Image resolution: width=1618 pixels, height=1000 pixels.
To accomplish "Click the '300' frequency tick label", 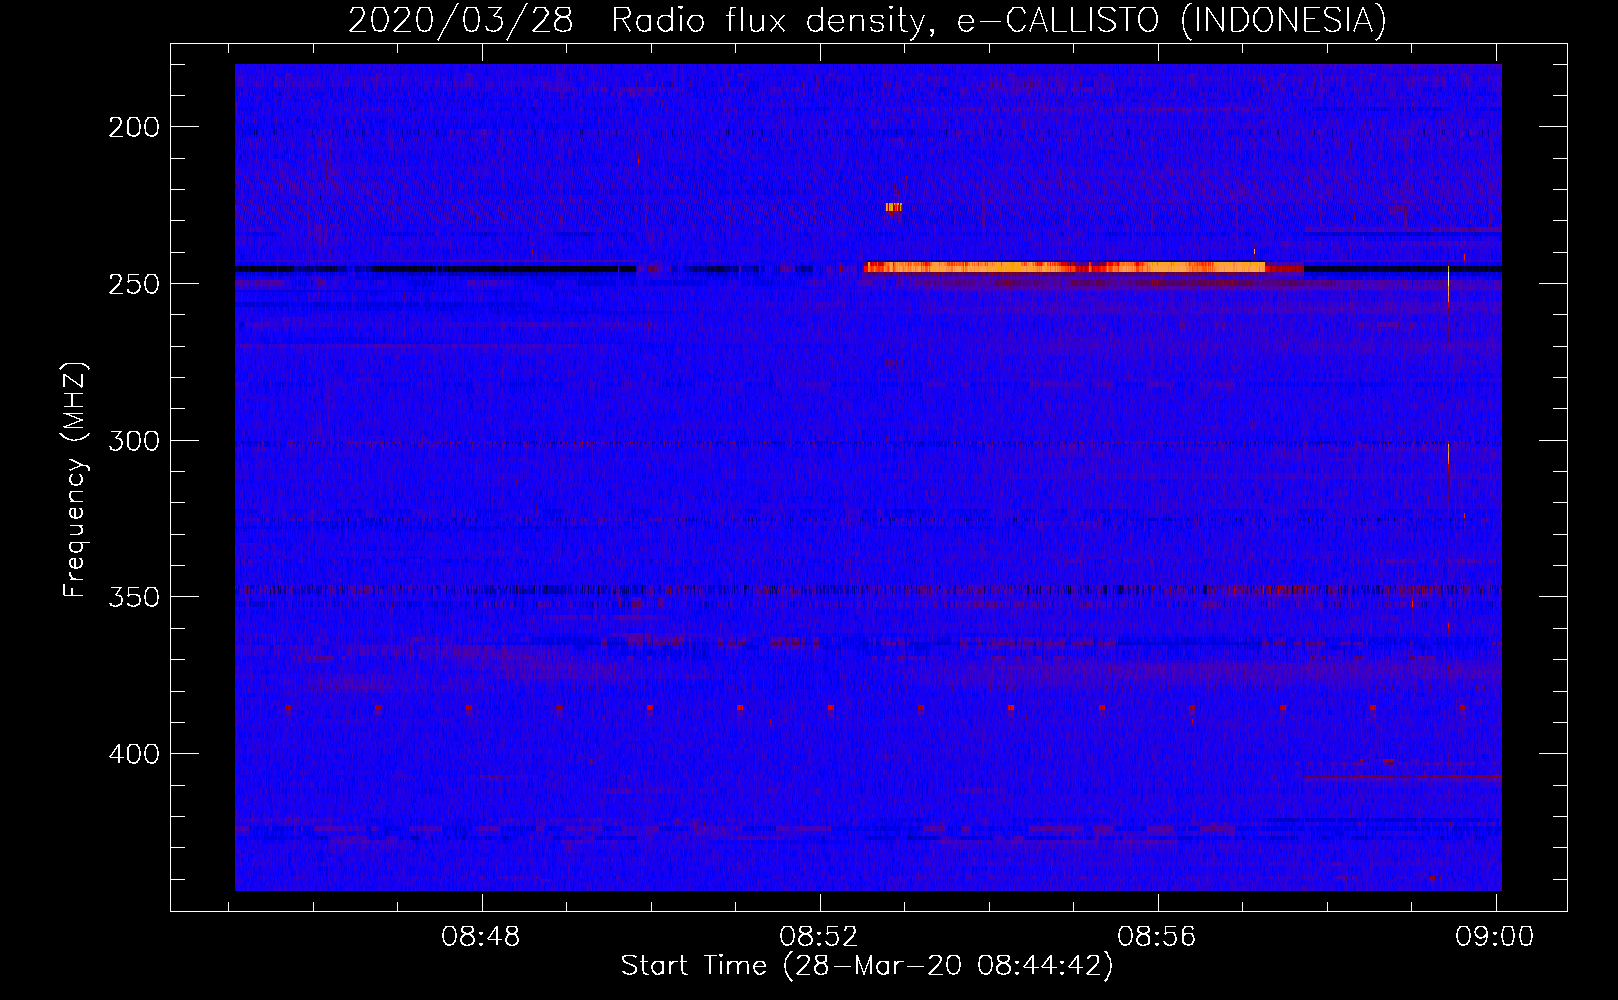I will [134, 441].
